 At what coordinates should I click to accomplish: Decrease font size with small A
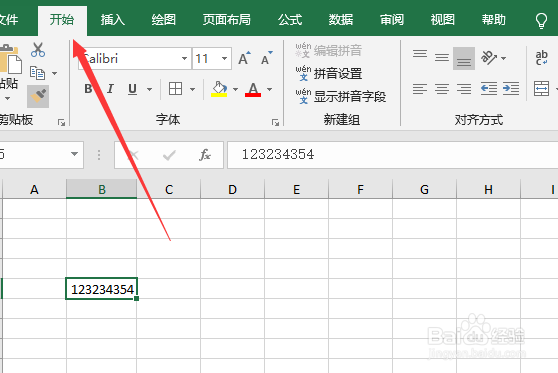point(267,58)
